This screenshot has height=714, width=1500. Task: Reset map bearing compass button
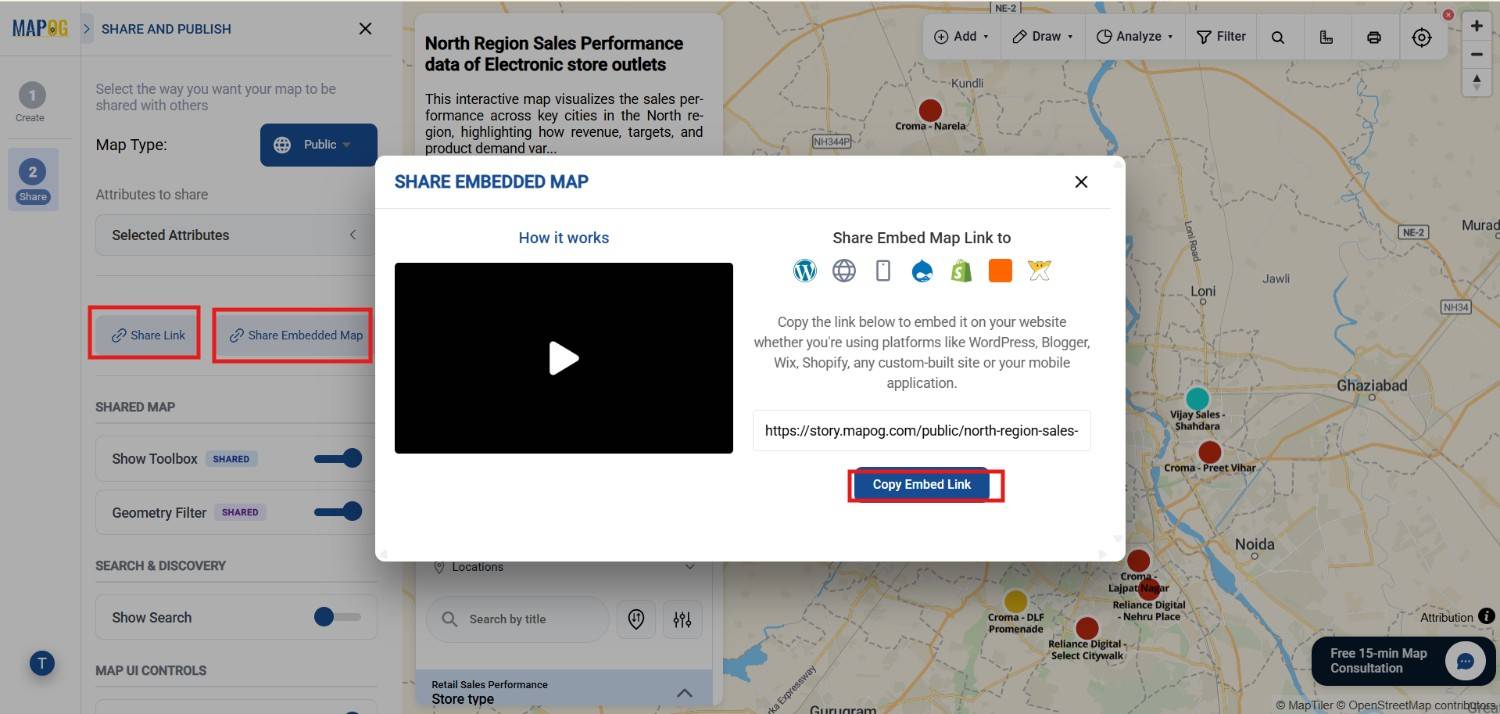click(x=1477, y=82)
